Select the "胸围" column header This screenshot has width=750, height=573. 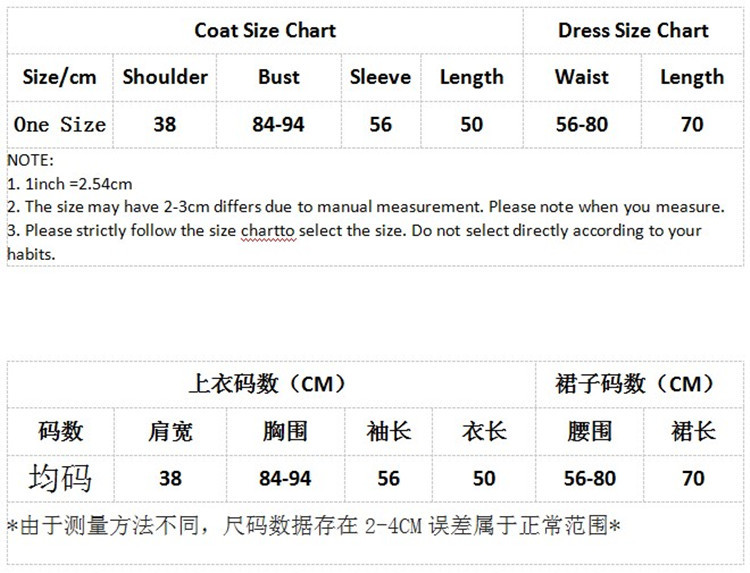[284, 431]
